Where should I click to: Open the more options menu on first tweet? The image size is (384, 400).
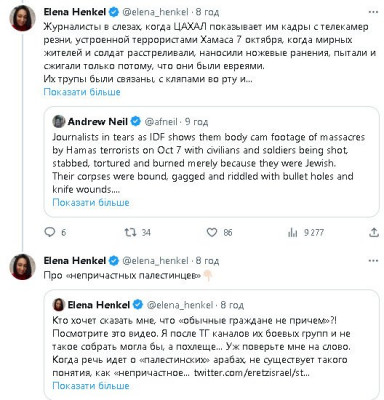[x=373, y=12]
